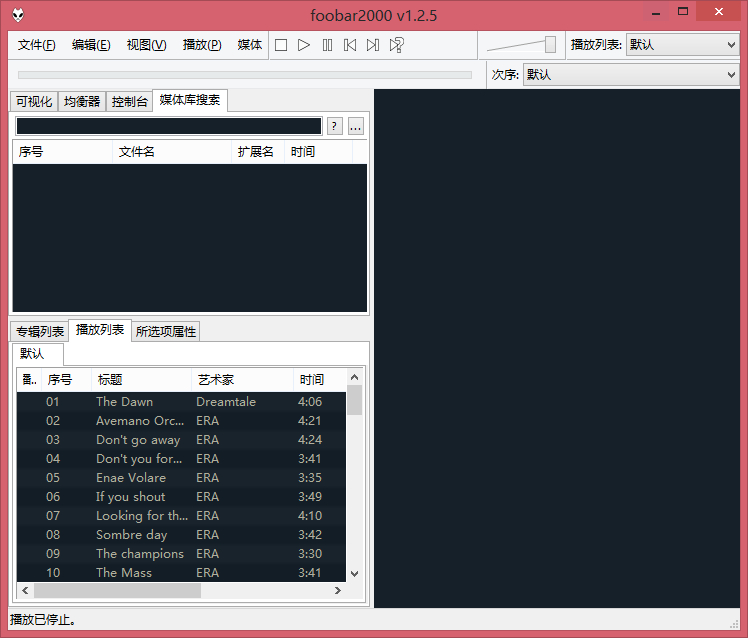Expand the 次序 playback order dropdown
This screenshot has height=638, width=748.
(631, 74)
